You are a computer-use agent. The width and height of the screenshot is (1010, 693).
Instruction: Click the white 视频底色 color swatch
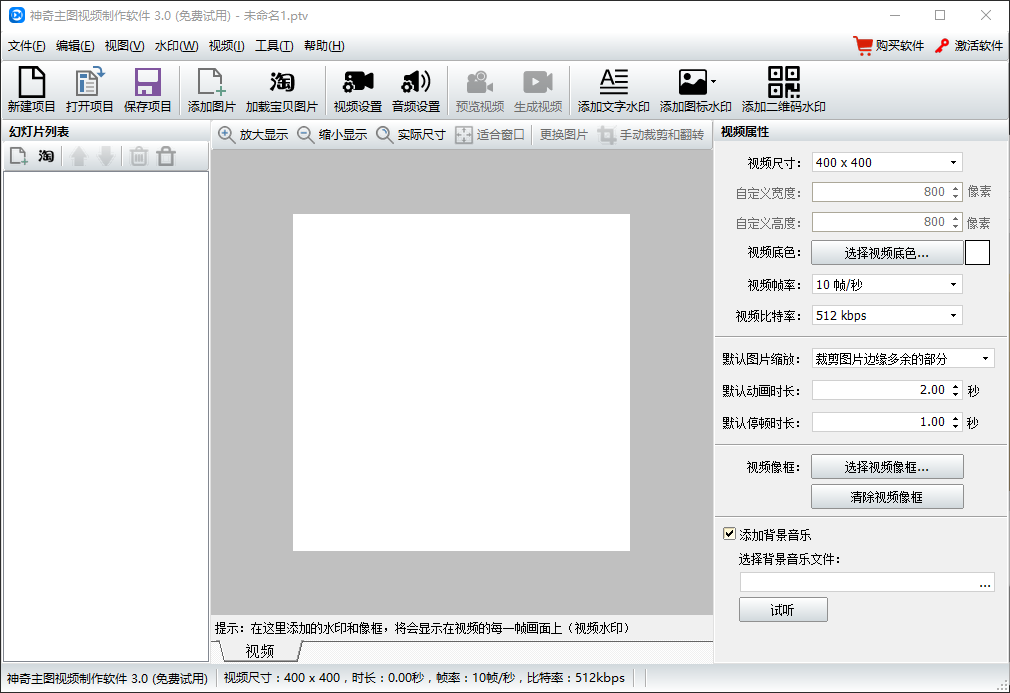point(977,252)
